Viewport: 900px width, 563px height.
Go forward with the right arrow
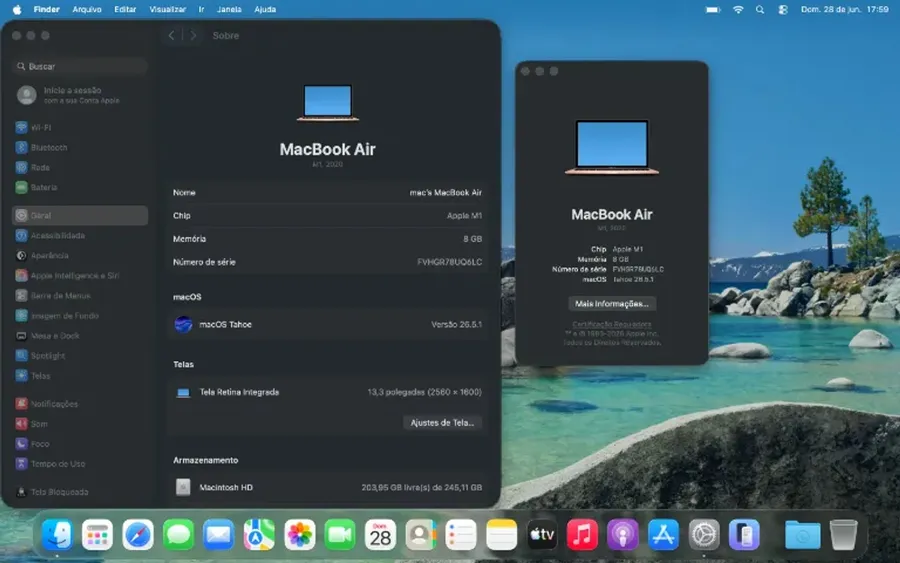193,36
